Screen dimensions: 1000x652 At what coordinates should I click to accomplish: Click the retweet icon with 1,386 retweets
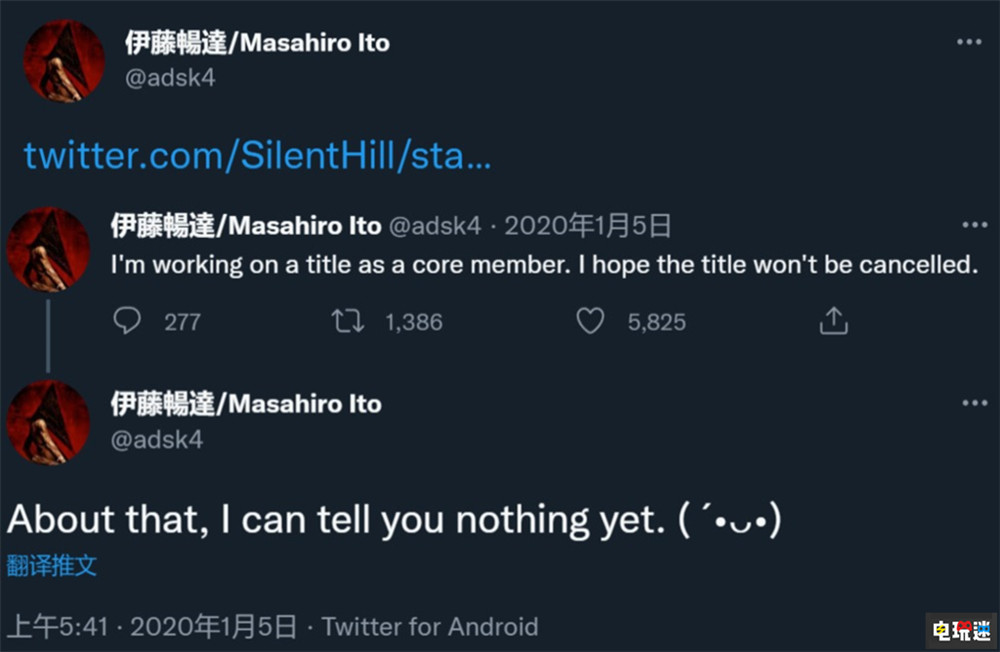(x=348, y=321)
